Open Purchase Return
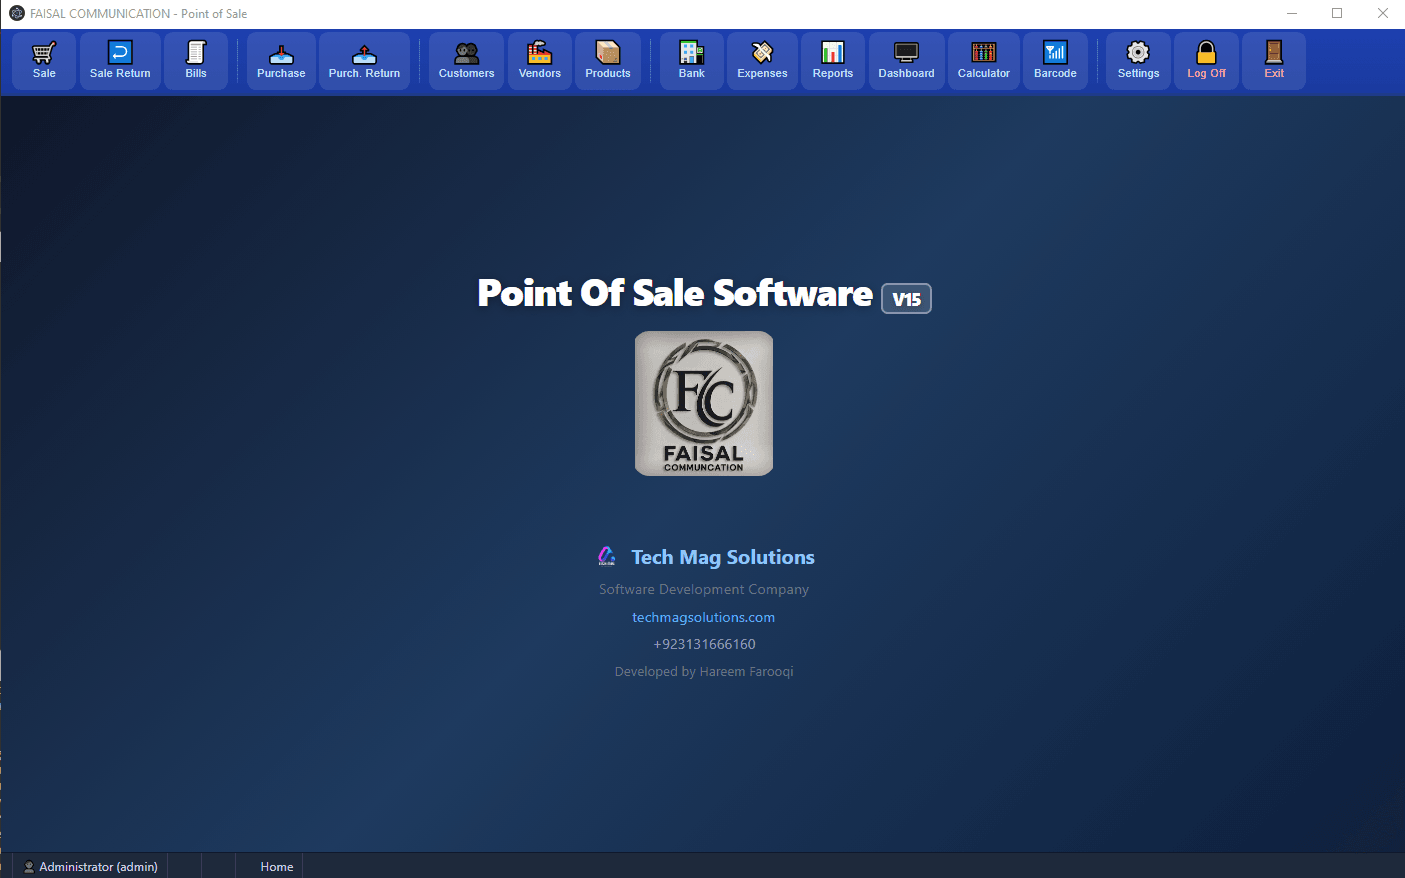The width and height of the screenshot is (1405, 878). [364, 60]
